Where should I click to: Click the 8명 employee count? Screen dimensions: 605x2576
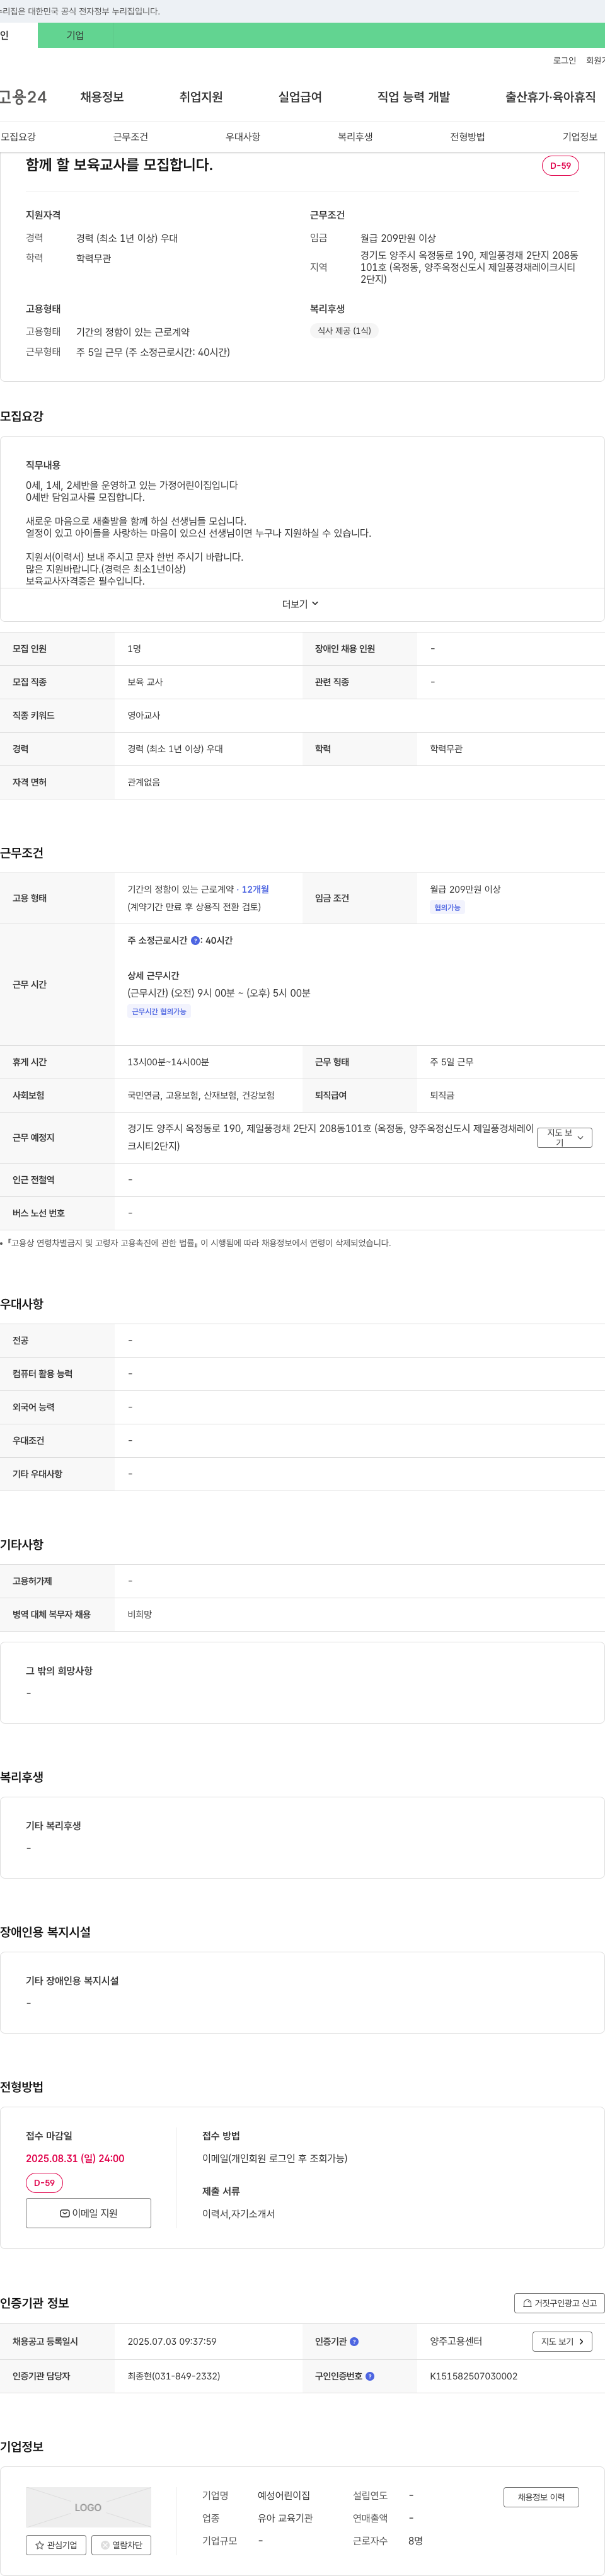coord(415,2541)
